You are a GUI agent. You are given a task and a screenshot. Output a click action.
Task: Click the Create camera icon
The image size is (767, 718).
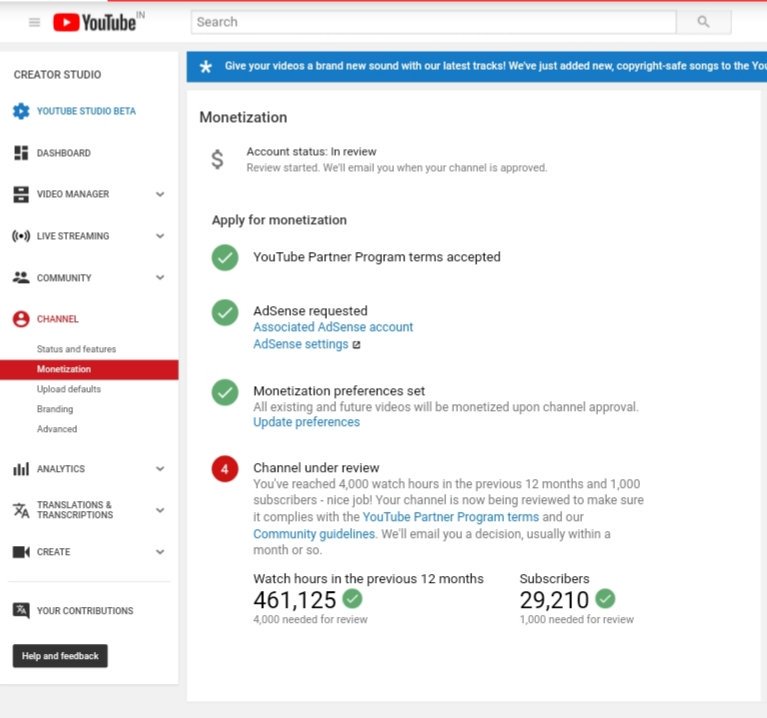click(21, 552)
